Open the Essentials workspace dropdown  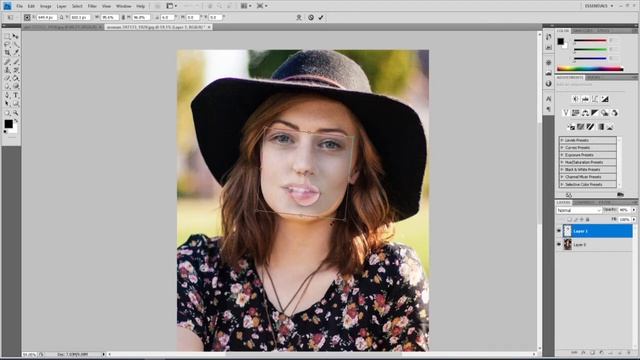point(599,6)
